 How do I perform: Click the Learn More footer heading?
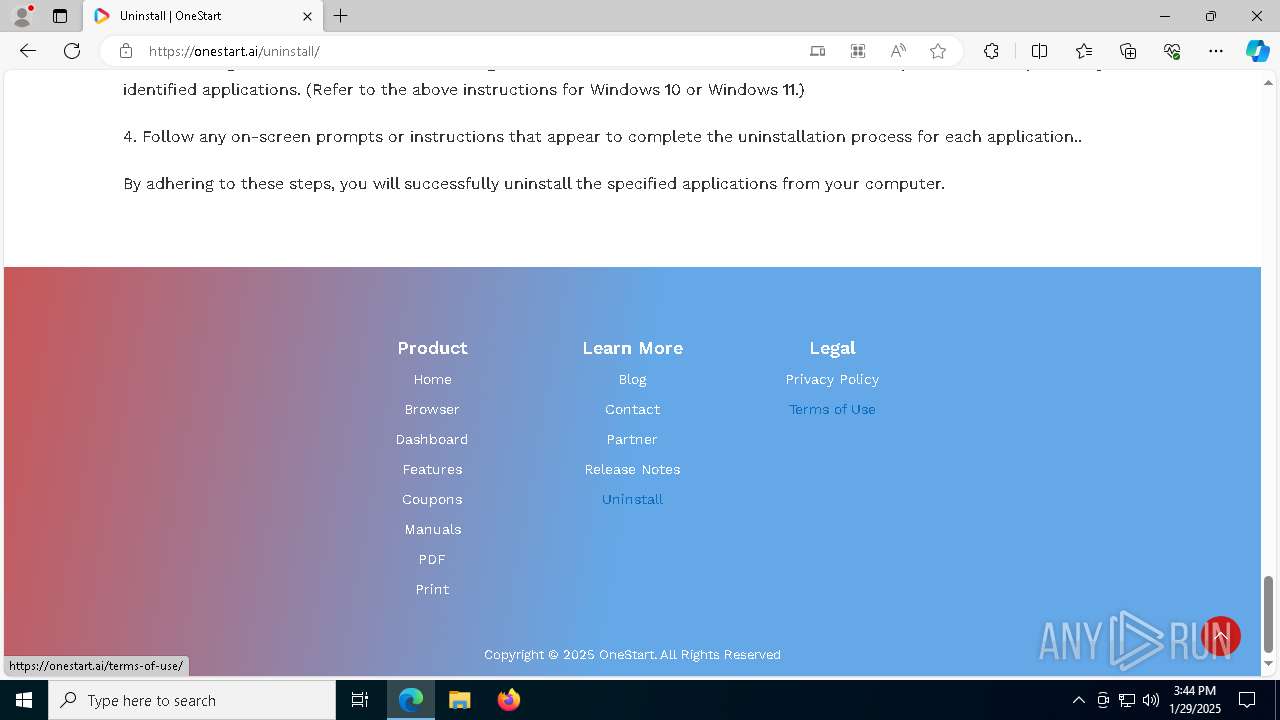click(632, 348)
